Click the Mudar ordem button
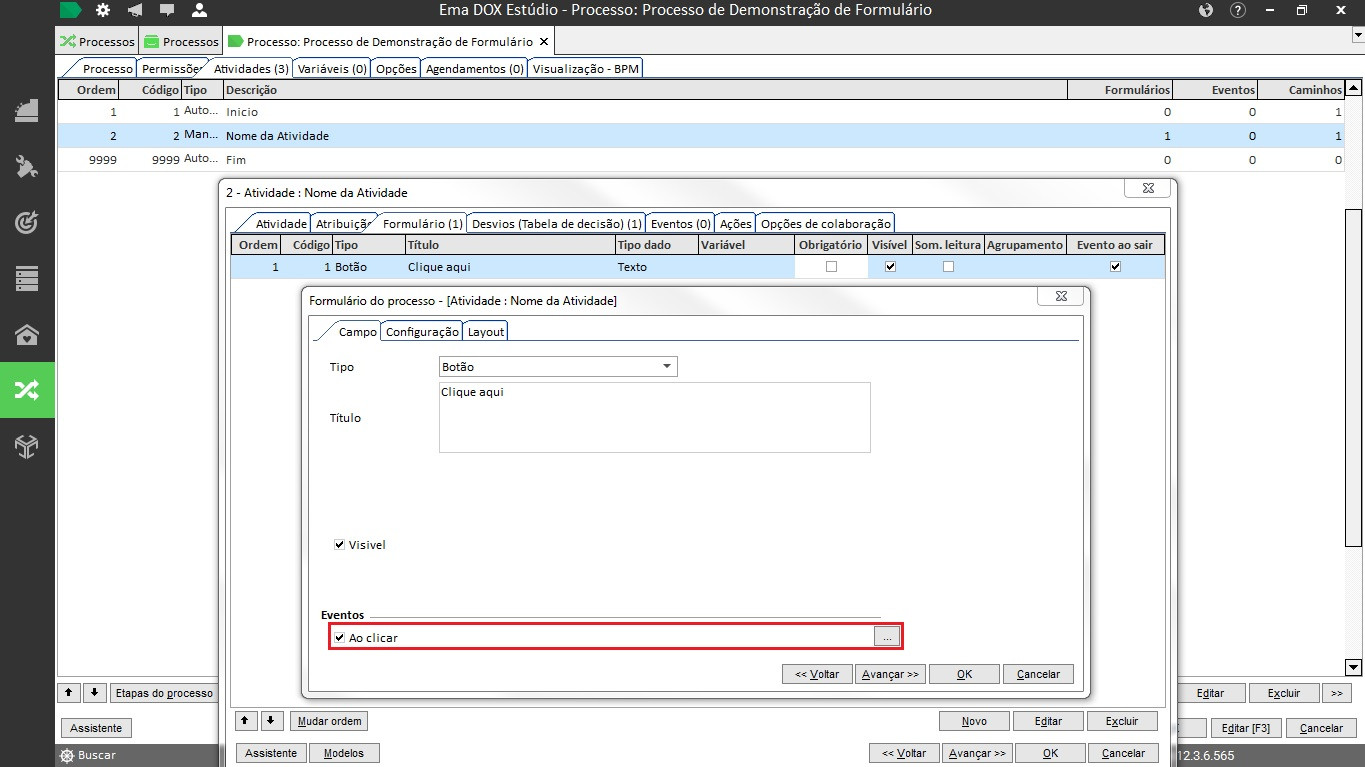Image resolution: width=1365 pixels, height=767 pixels. [329, 721]
